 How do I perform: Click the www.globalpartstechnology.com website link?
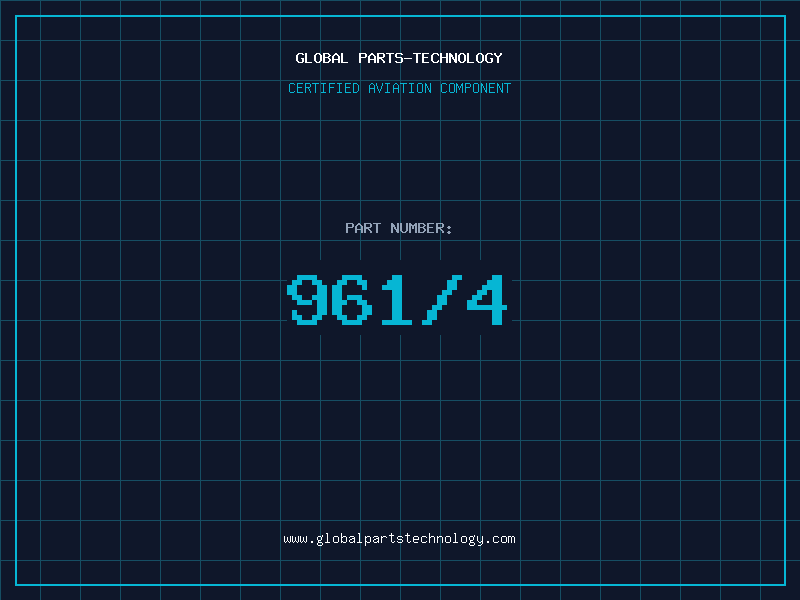(x=399, y=539)
